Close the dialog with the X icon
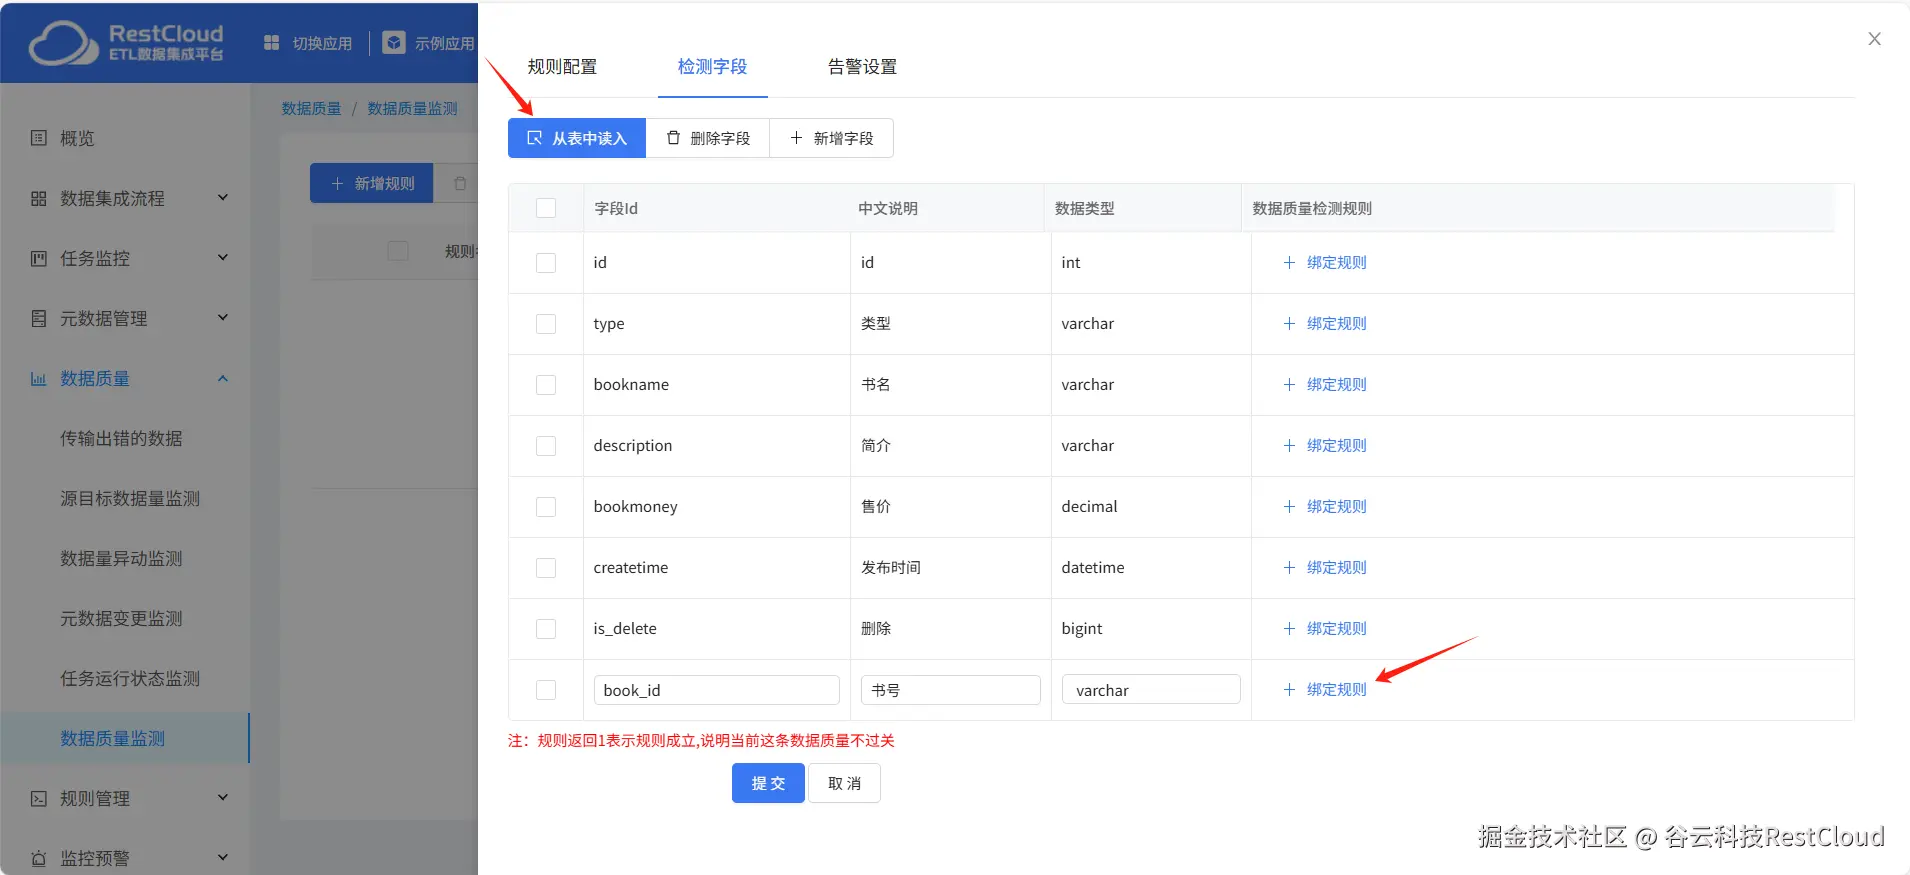Image resolution: width=1910 pixels, height=875 pixels. (x=1874, y=39)
